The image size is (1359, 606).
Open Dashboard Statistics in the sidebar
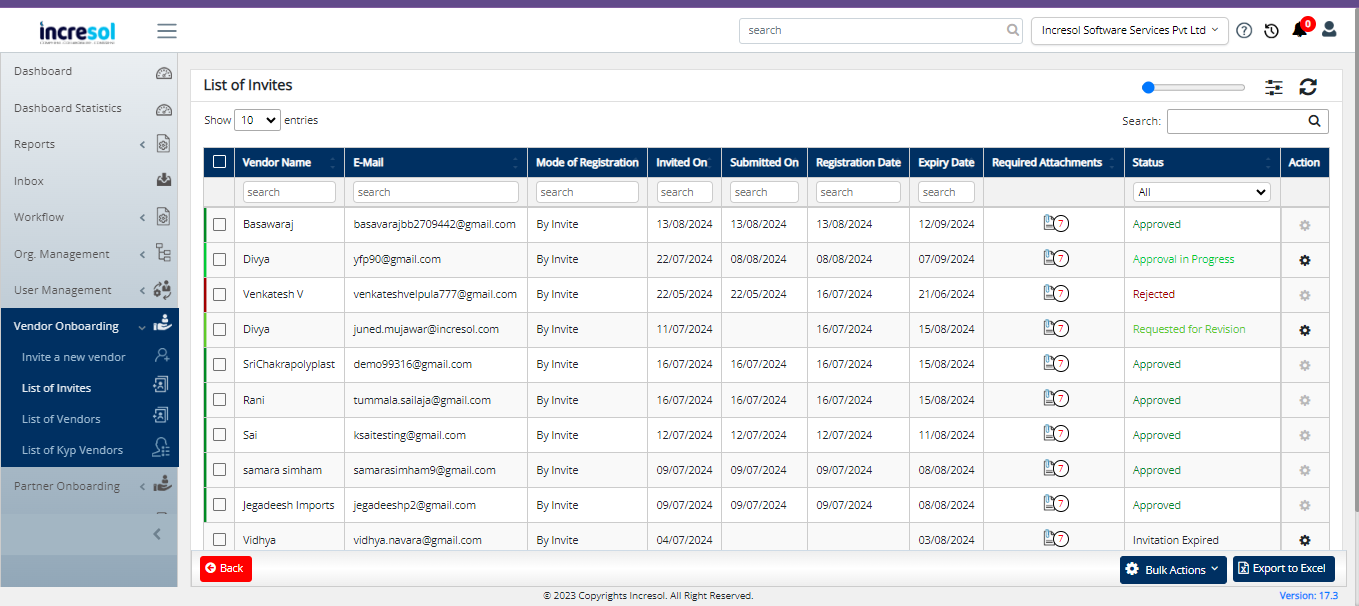[x=89, y=108]
